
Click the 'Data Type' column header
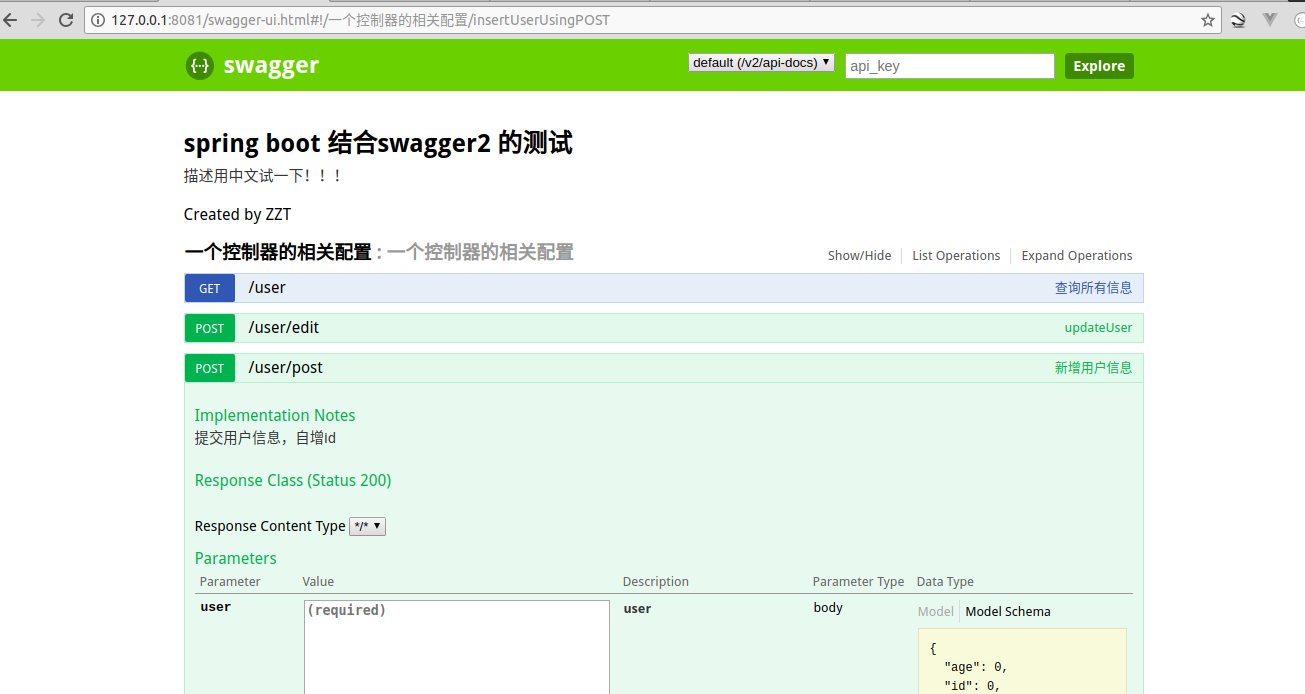[945, 582]
